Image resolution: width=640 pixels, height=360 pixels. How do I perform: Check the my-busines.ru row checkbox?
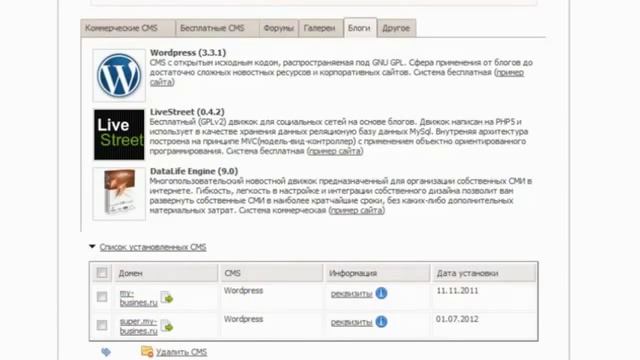point(102,297)
